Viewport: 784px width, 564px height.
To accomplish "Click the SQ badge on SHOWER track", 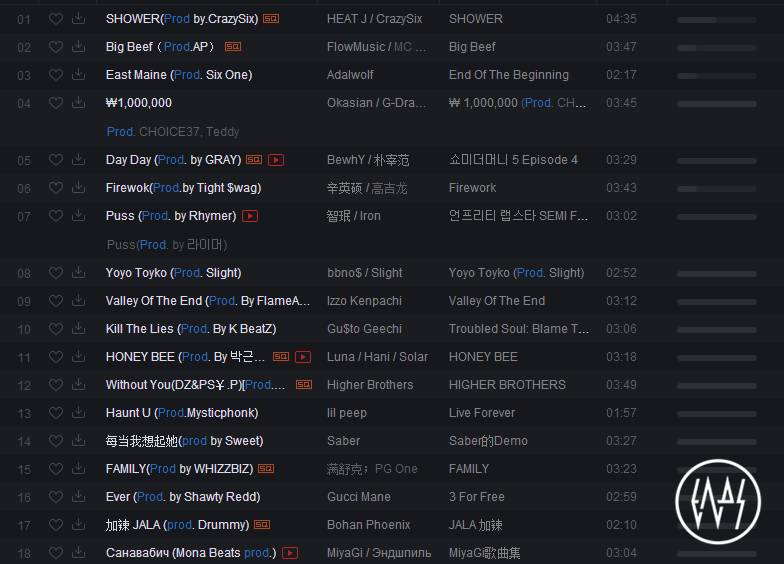I will pos(271,18).
